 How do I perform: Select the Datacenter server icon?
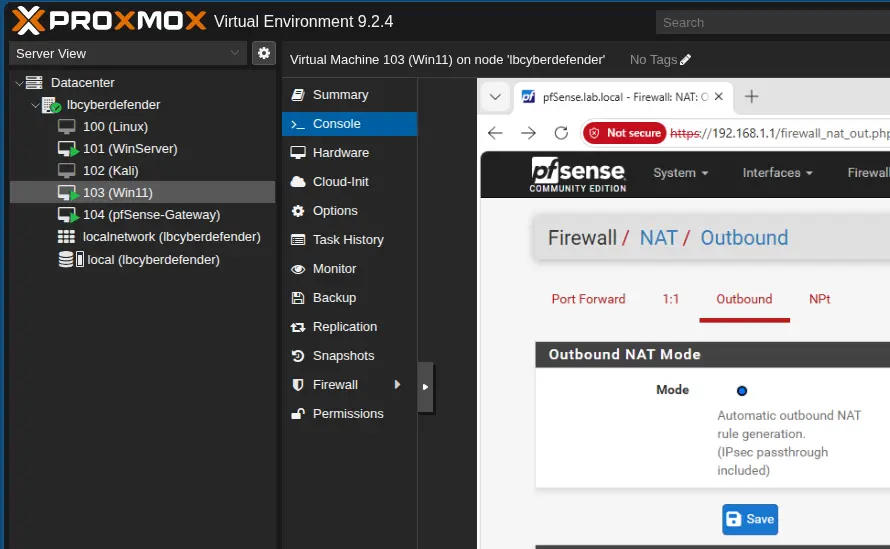[x=35, y=83]
